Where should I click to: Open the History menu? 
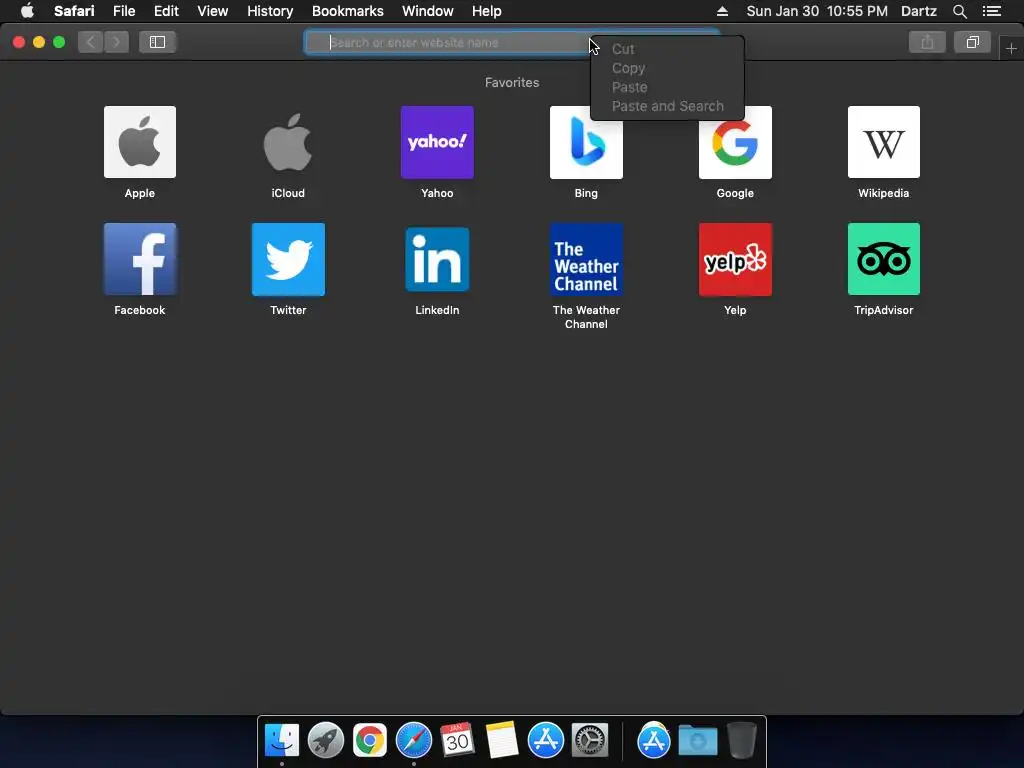point(270,11)
